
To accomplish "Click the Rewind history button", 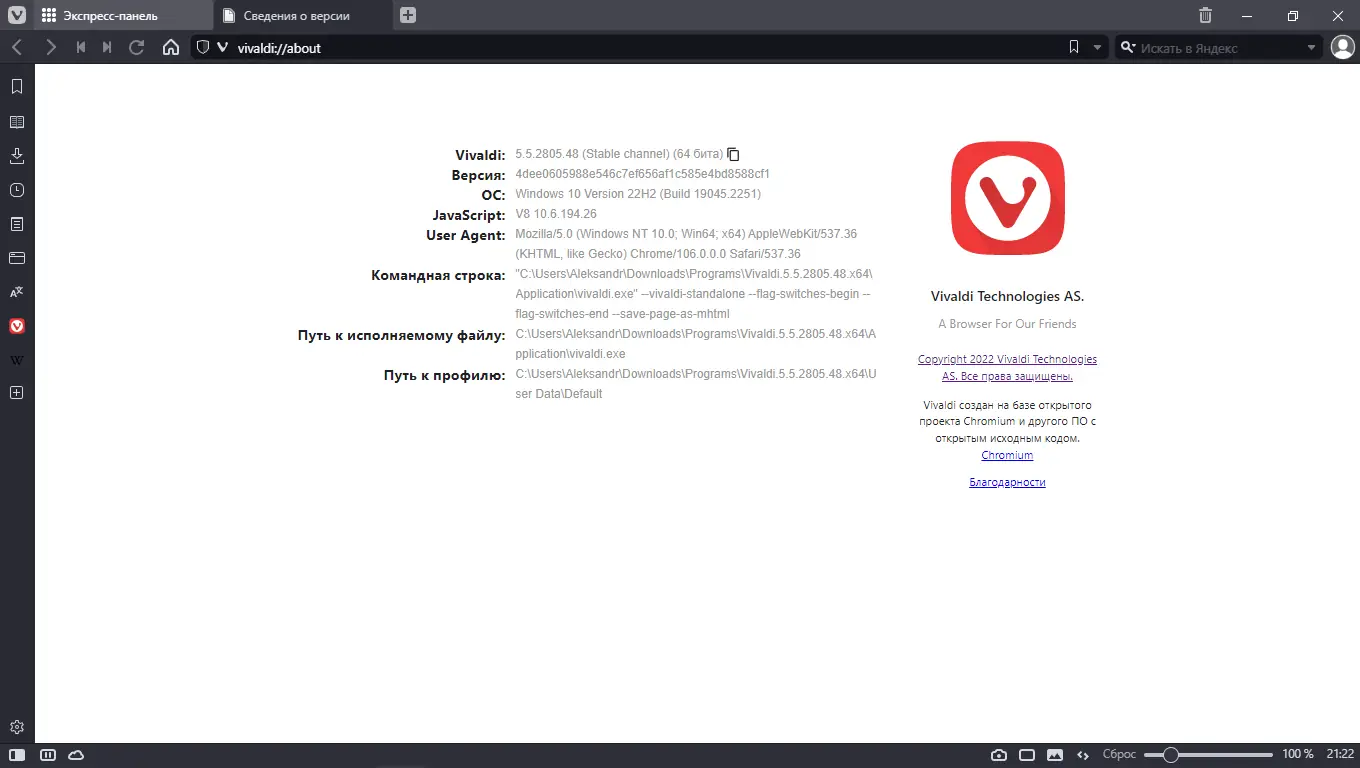I will [81, 47].
